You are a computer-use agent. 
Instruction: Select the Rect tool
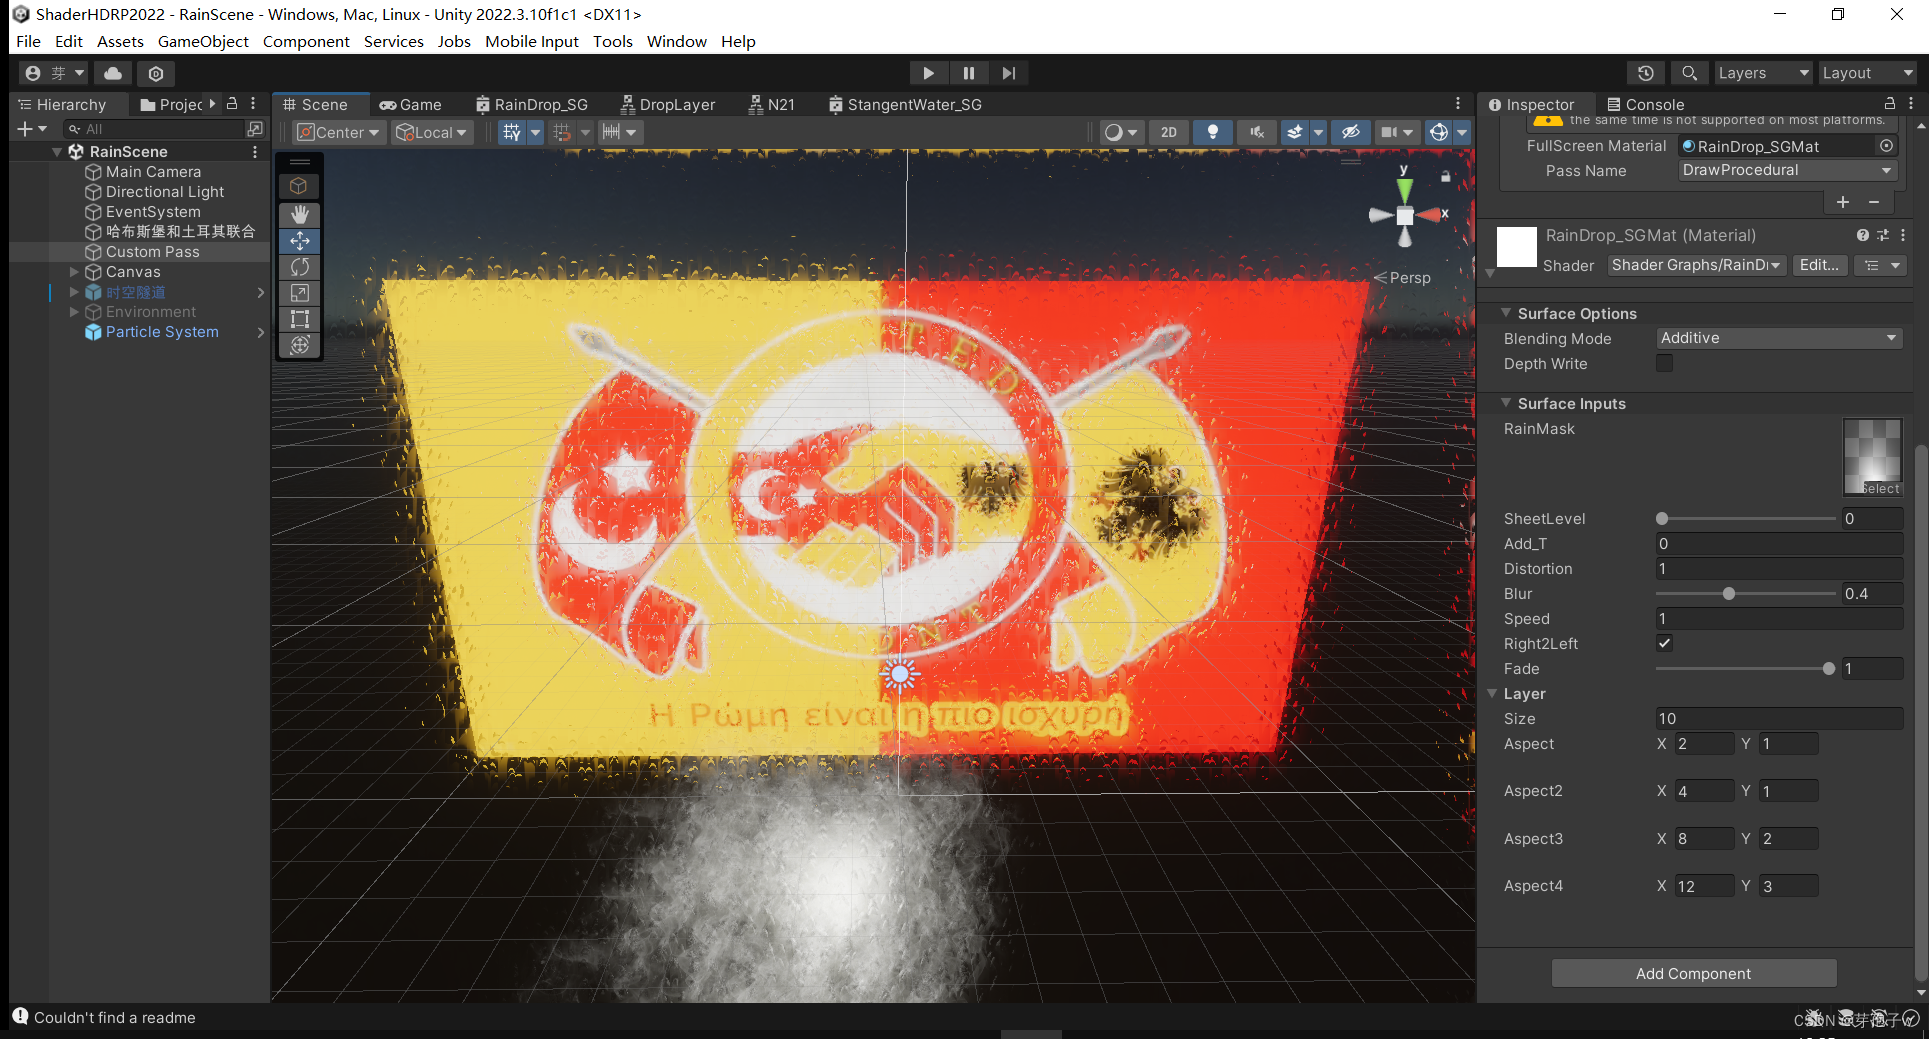click(299, 319)
